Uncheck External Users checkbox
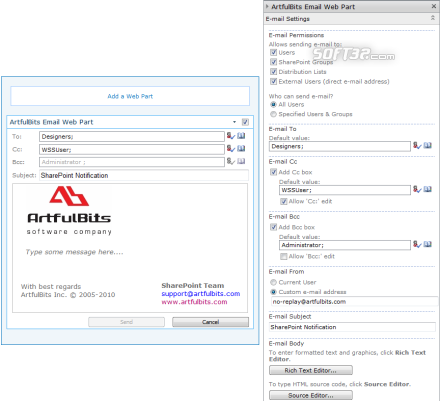 coord(274,81)
